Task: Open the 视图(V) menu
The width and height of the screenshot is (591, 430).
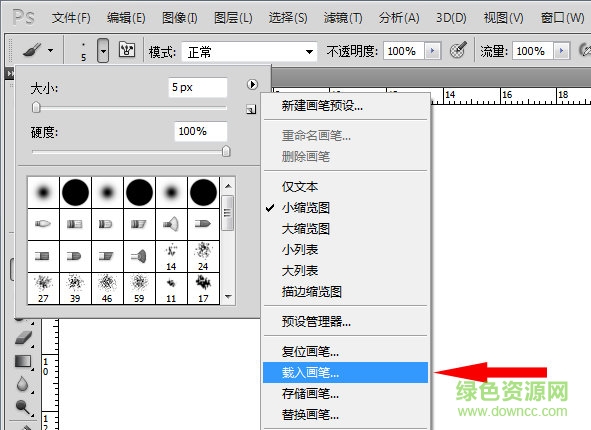Action: click(x=503, y=18)
